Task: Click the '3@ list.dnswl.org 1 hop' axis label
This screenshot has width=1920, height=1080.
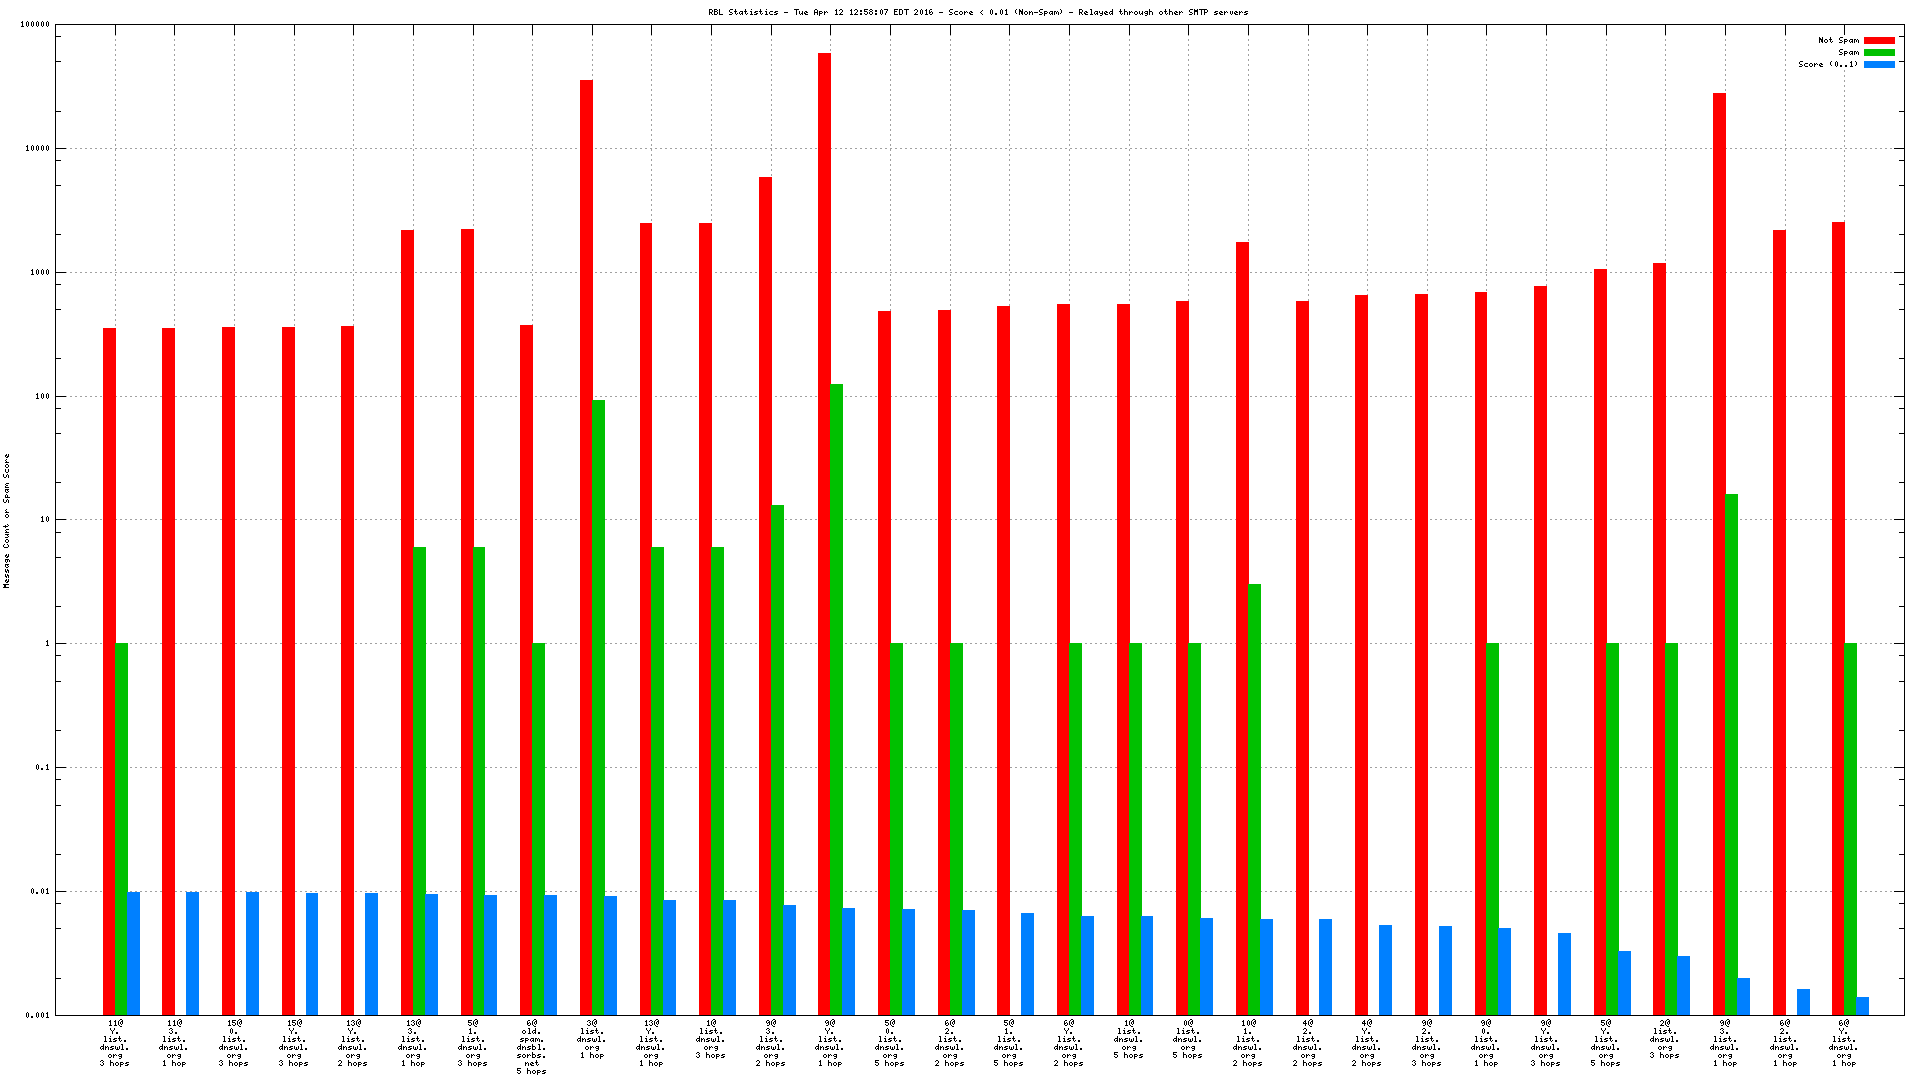Action: (591, 1039)
